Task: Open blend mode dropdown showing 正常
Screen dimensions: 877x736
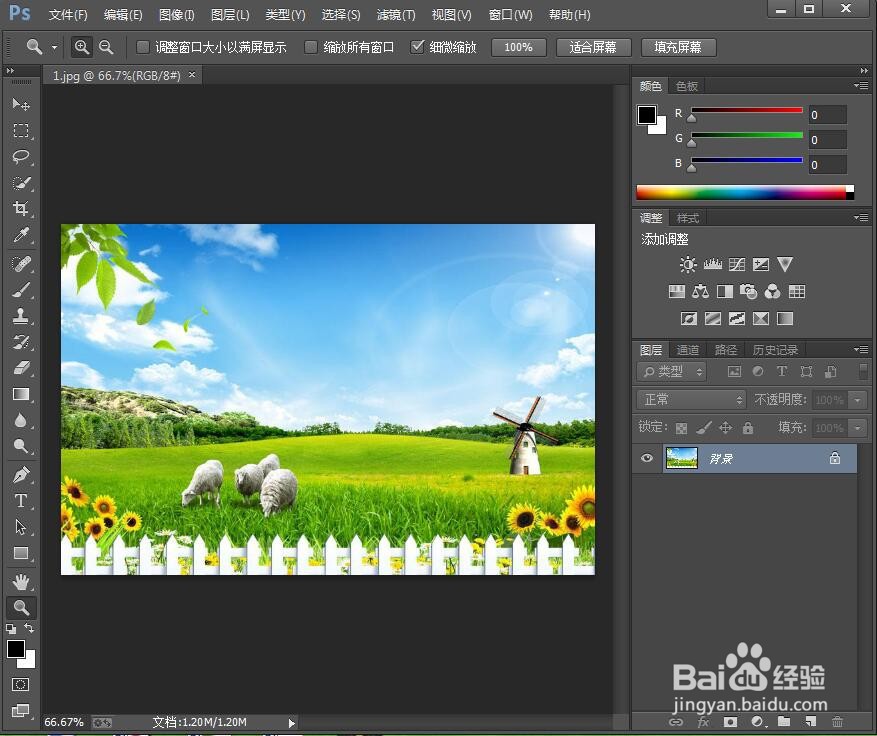Action: tap(691, 399)
